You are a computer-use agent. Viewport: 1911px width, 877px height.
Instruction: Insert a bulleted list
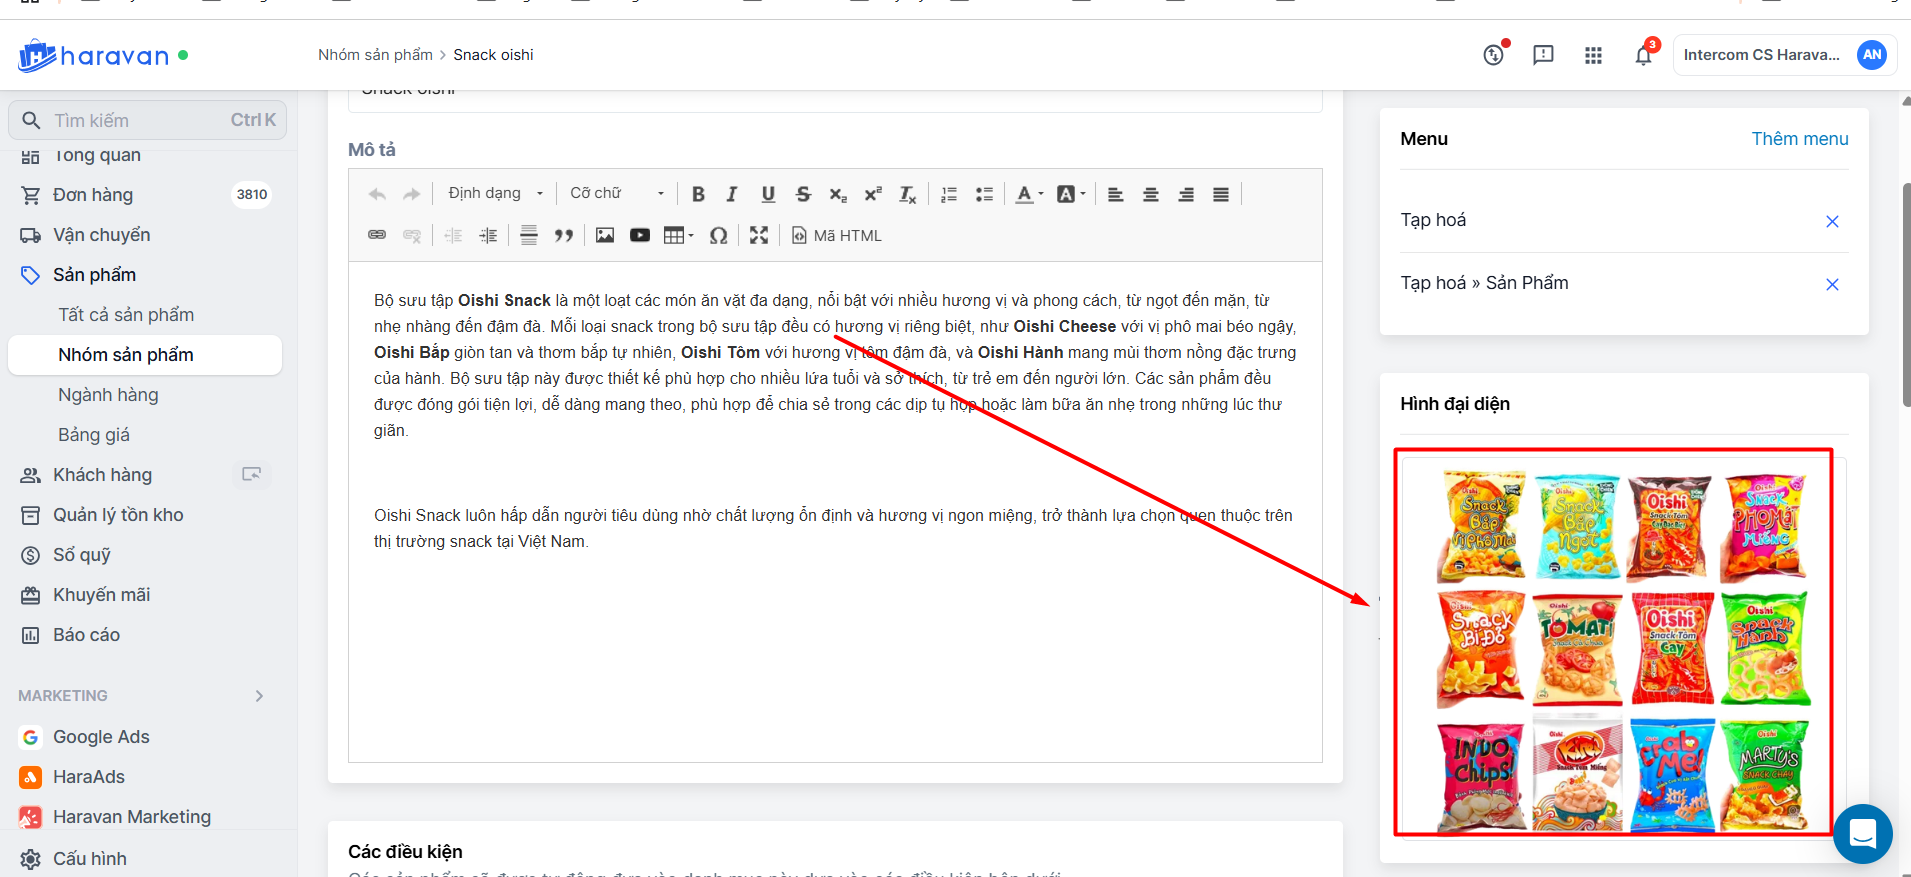click(984, 194)
